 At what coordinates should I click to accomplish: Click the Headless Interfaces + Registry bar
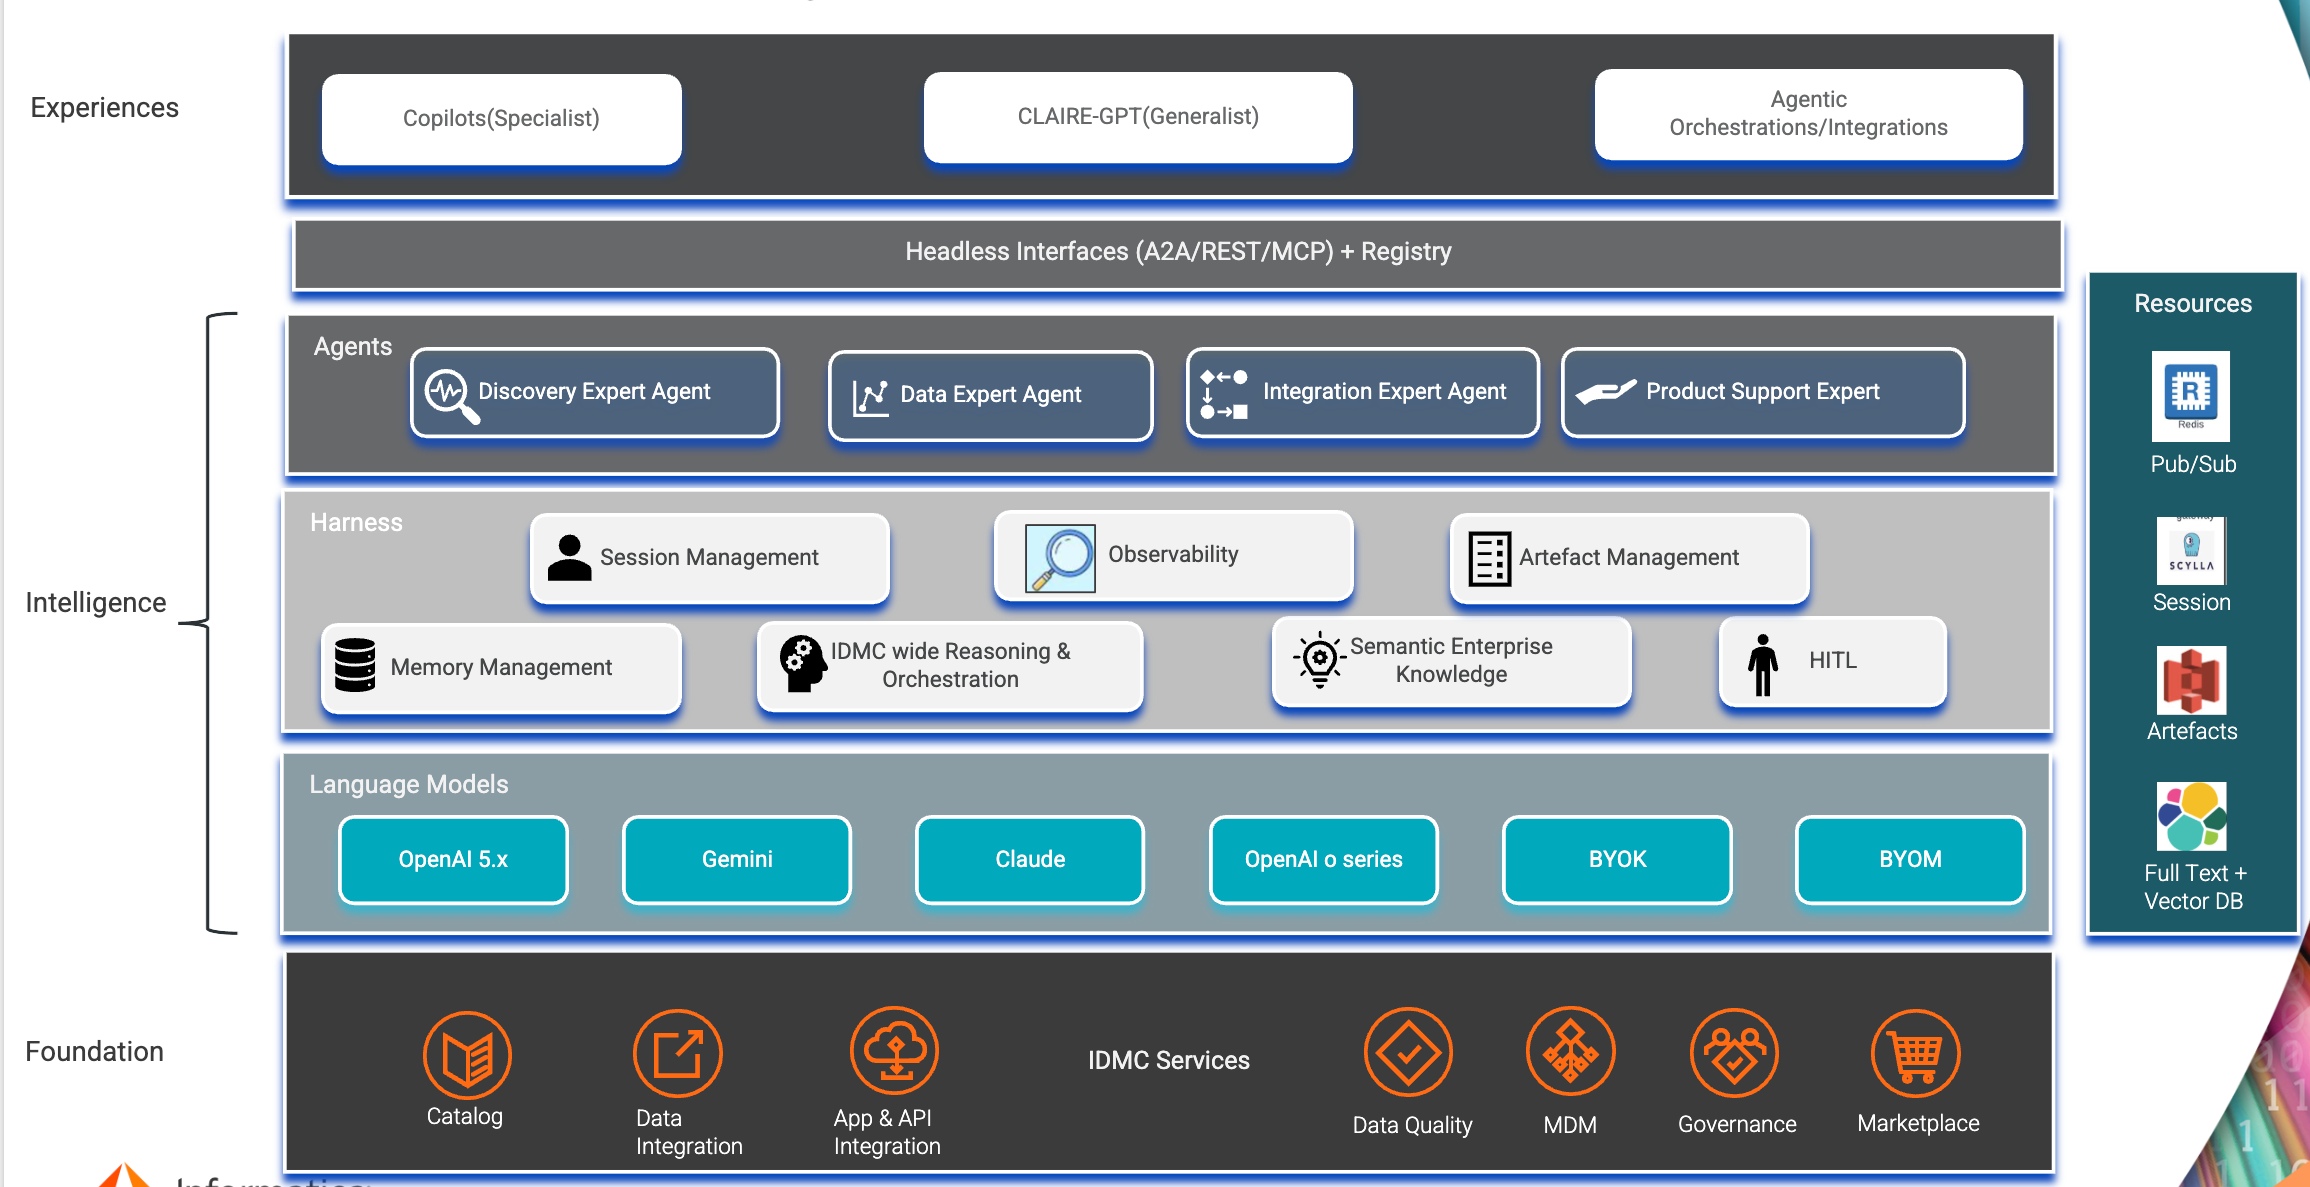1178,253
